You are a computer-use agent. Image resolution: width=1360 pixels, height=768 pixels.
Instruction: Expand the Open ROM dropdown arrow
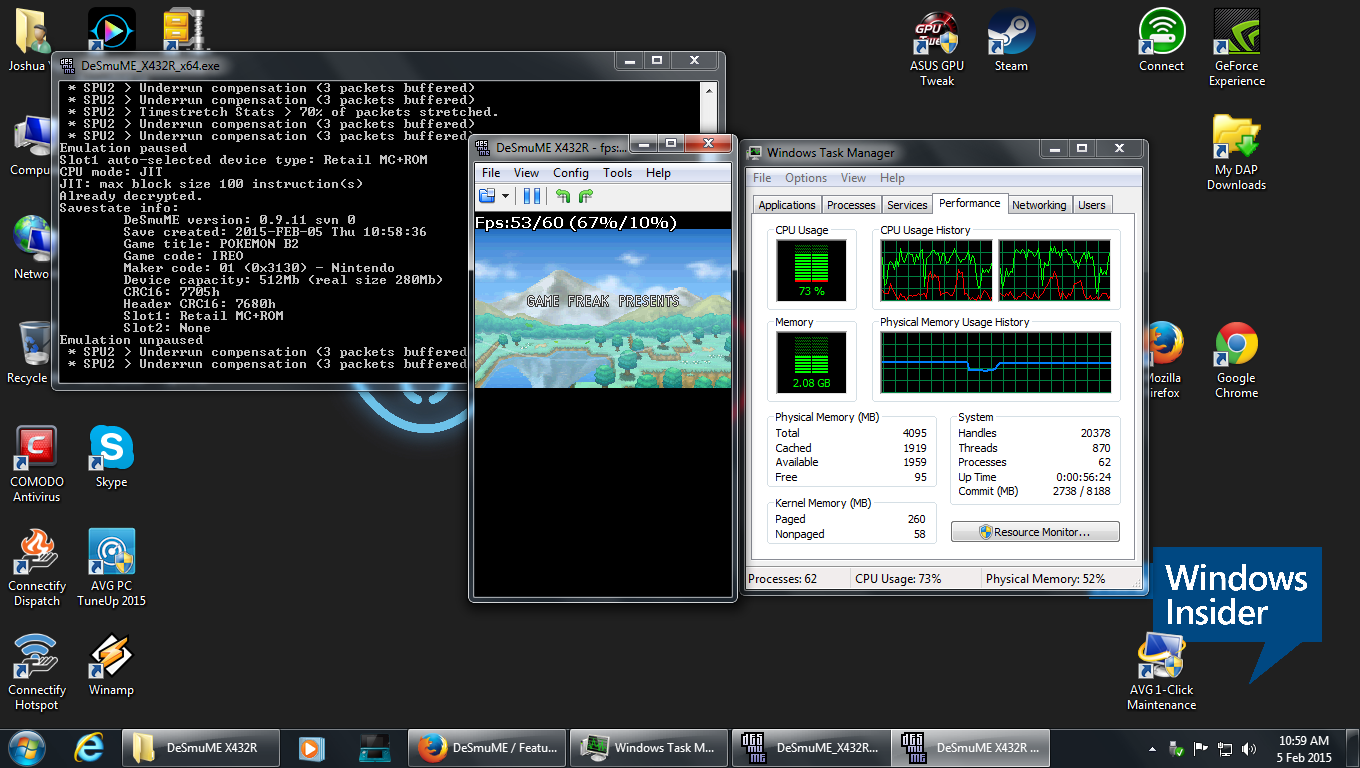(x=506, y=196)
